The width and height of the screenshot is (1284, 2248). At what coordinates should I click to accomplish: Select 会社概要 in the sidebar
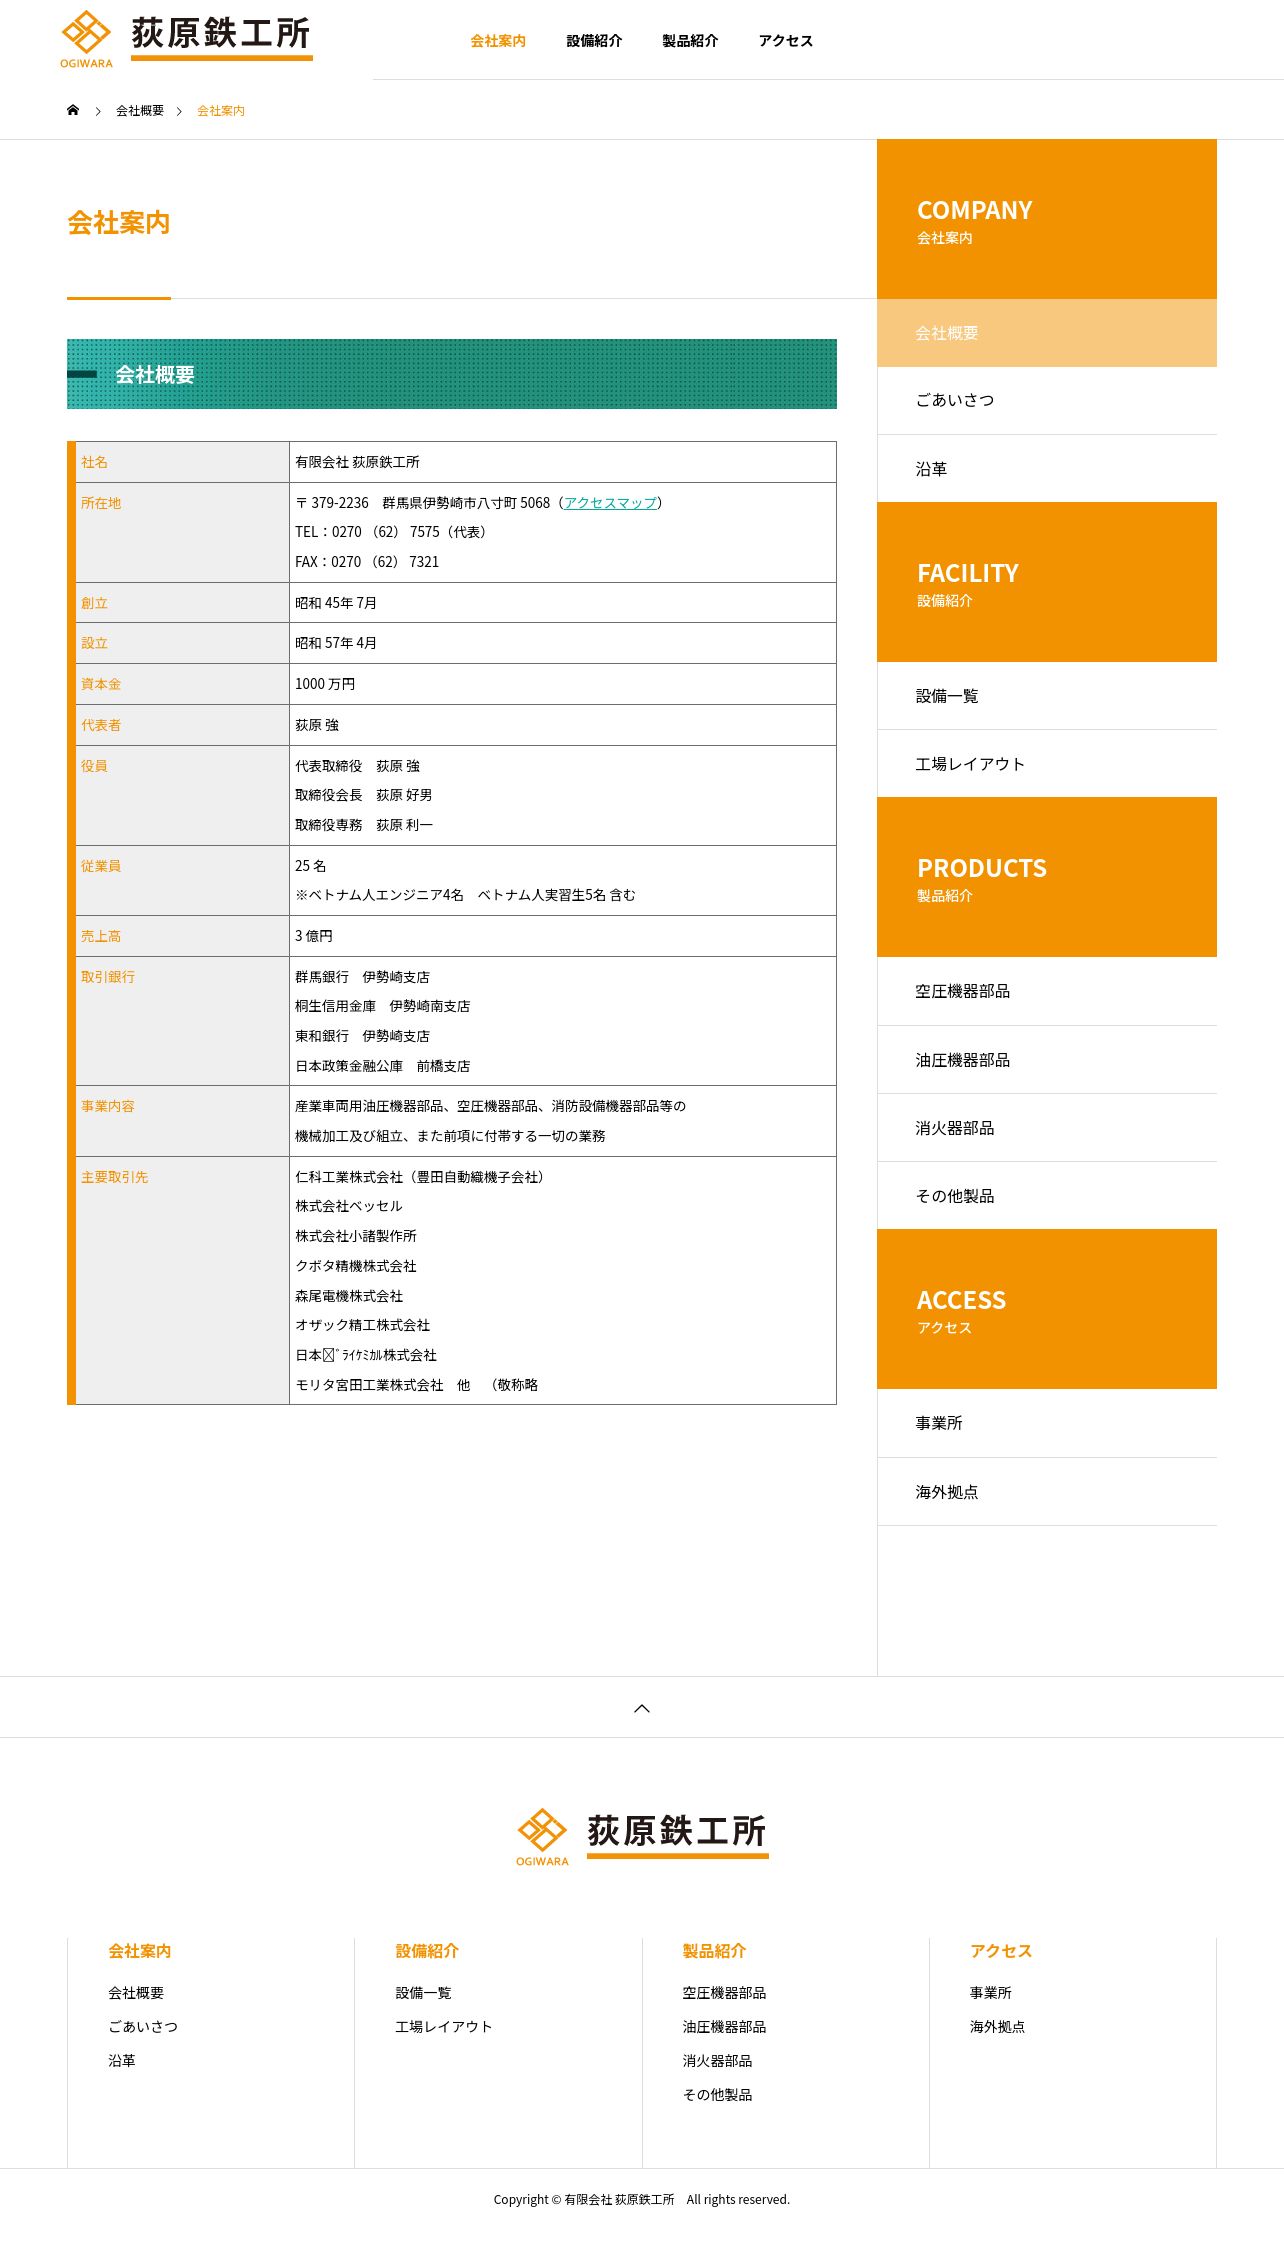pyautogui.click(x=1047, y=333)
